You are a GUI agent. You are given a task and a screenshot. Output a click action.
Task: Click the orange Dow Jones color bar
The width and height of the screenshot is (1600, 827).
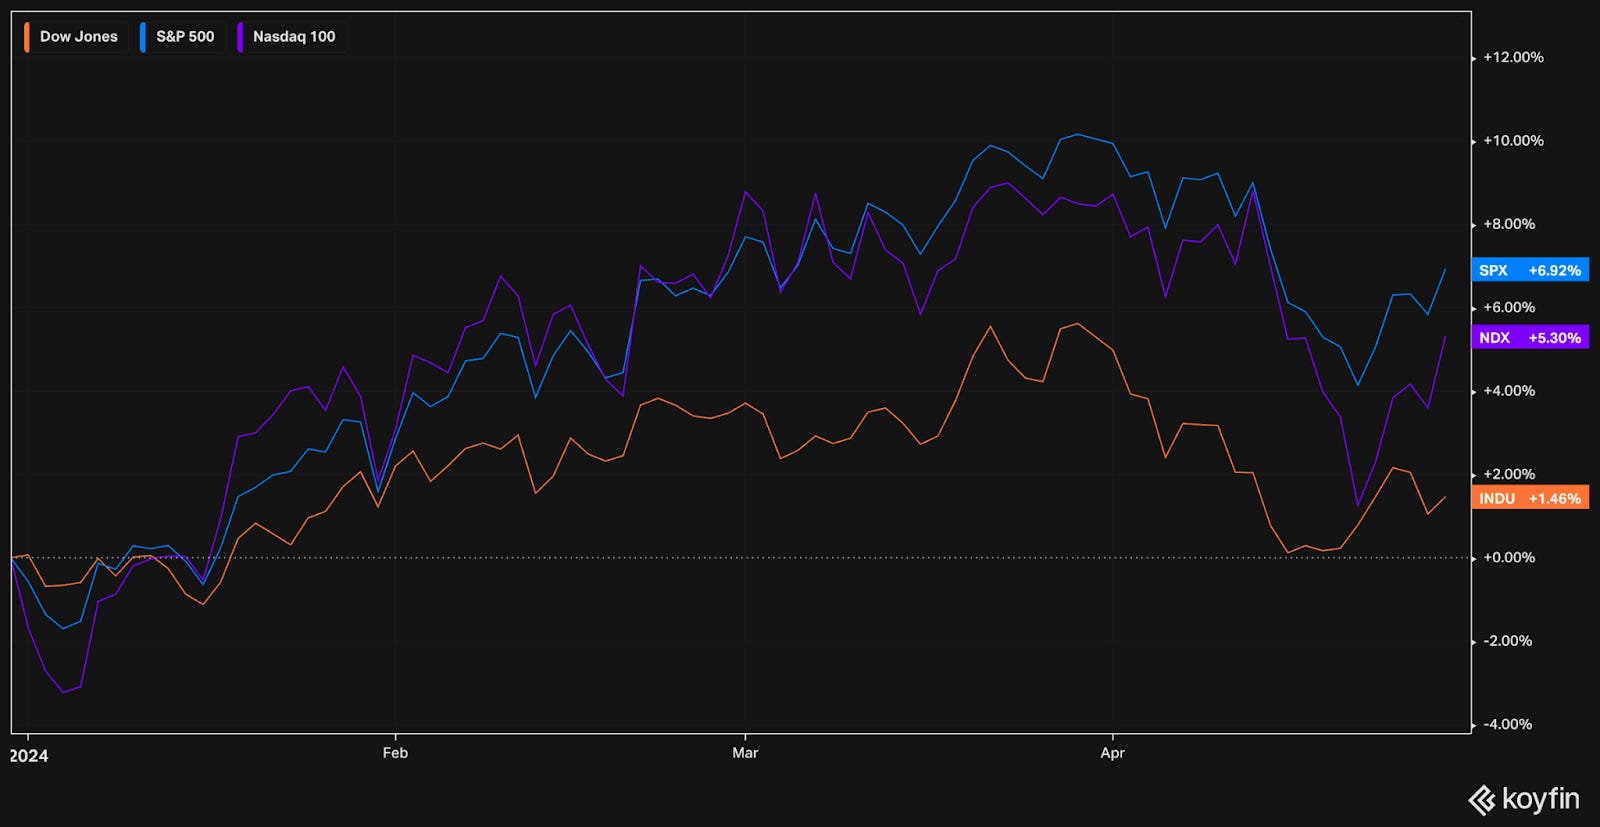pos(27,37)
